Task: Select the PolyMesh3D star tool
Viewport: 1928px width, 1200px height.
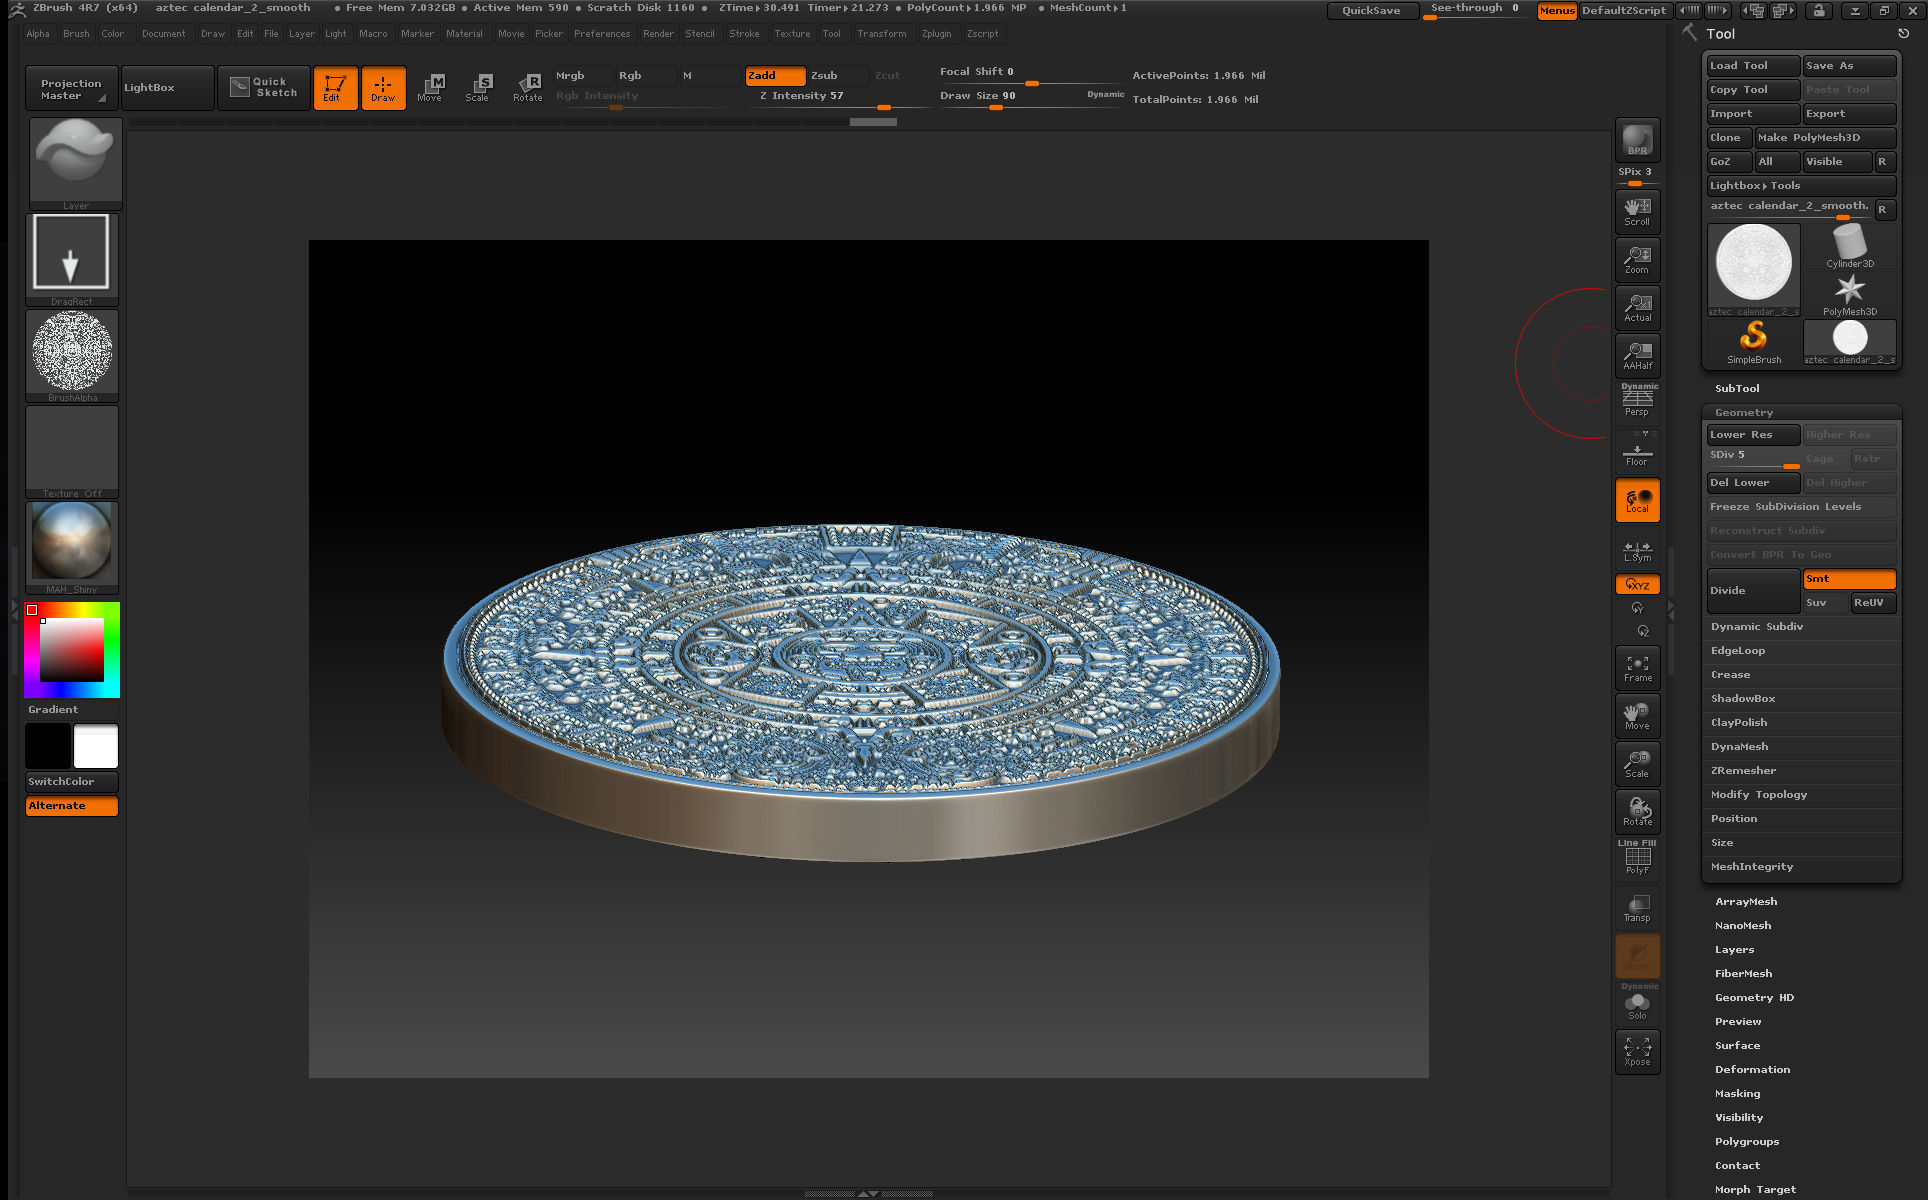Action: 1849,294
